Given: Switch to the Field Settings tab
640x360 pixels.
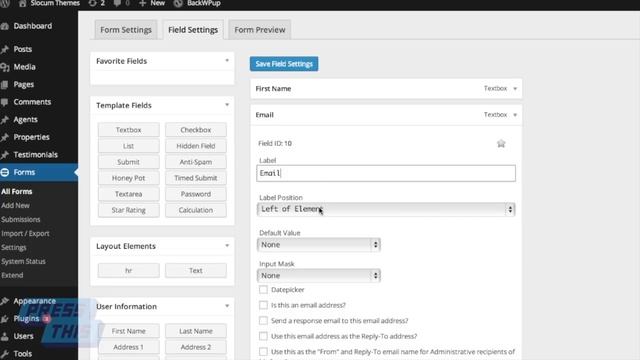Looking at the screenshot, I should click(193, 30).
